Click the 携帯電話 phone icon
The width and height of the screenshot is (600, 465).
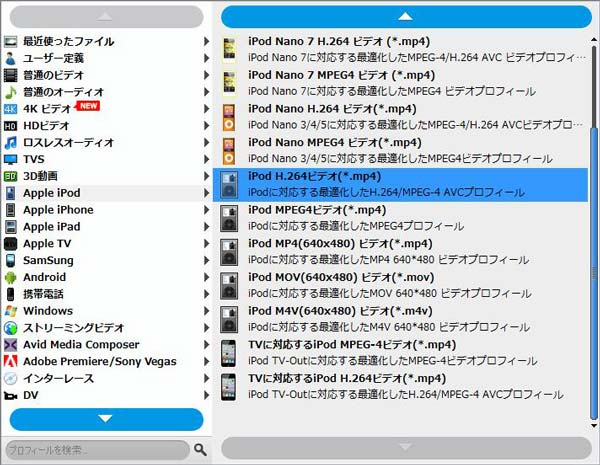[11, 294]
